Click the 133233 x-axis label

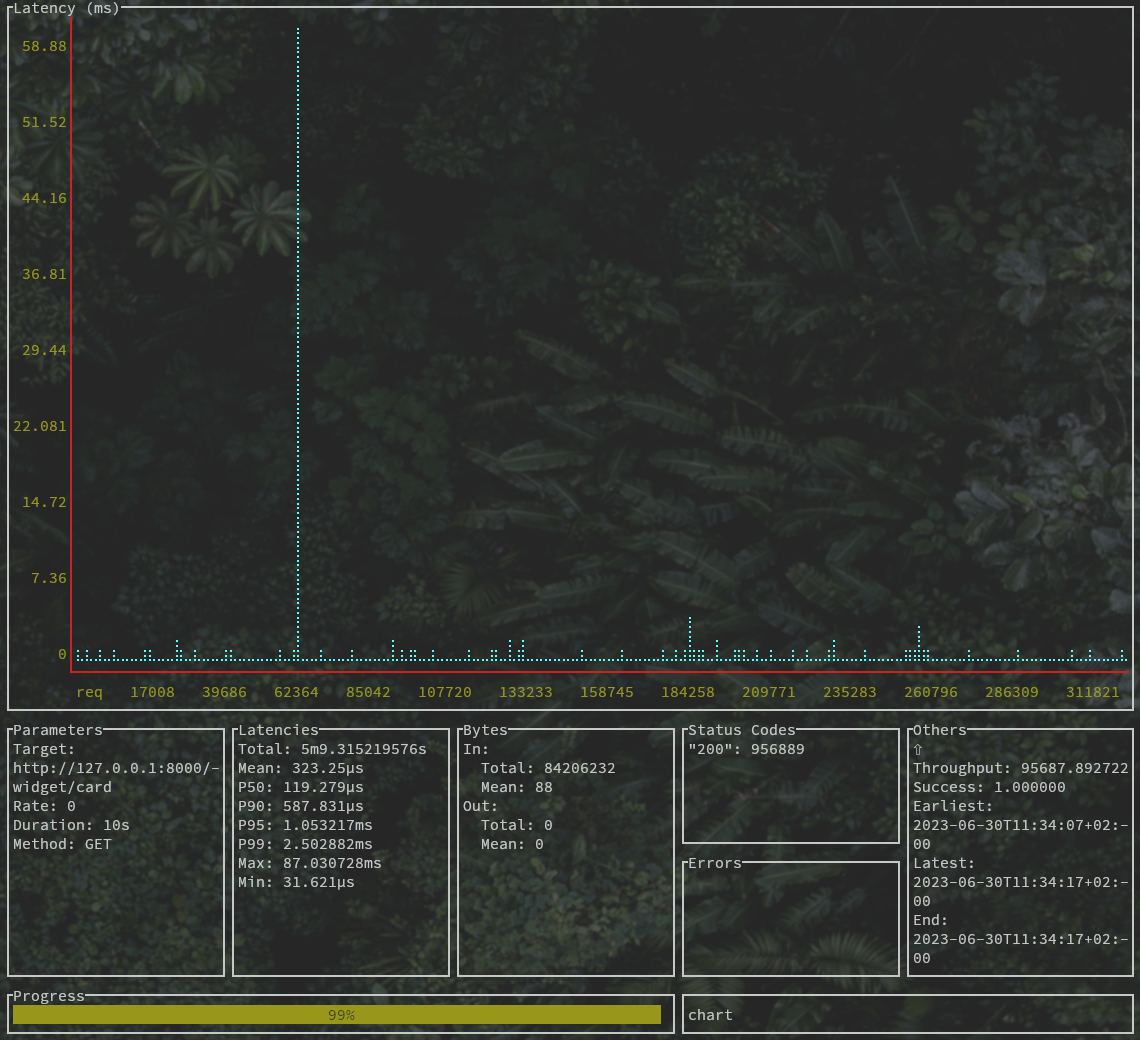pos(526,692)
